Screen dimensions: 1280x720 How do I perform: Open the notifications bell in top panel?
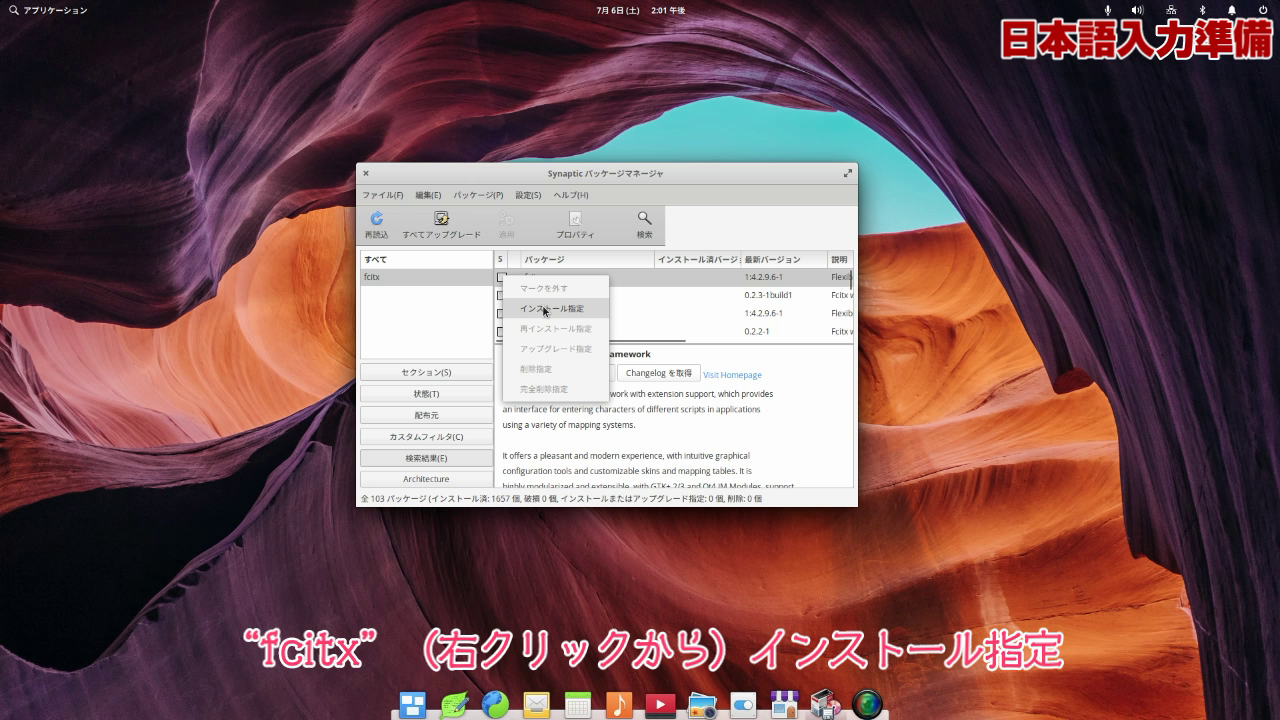[1232, 10]
